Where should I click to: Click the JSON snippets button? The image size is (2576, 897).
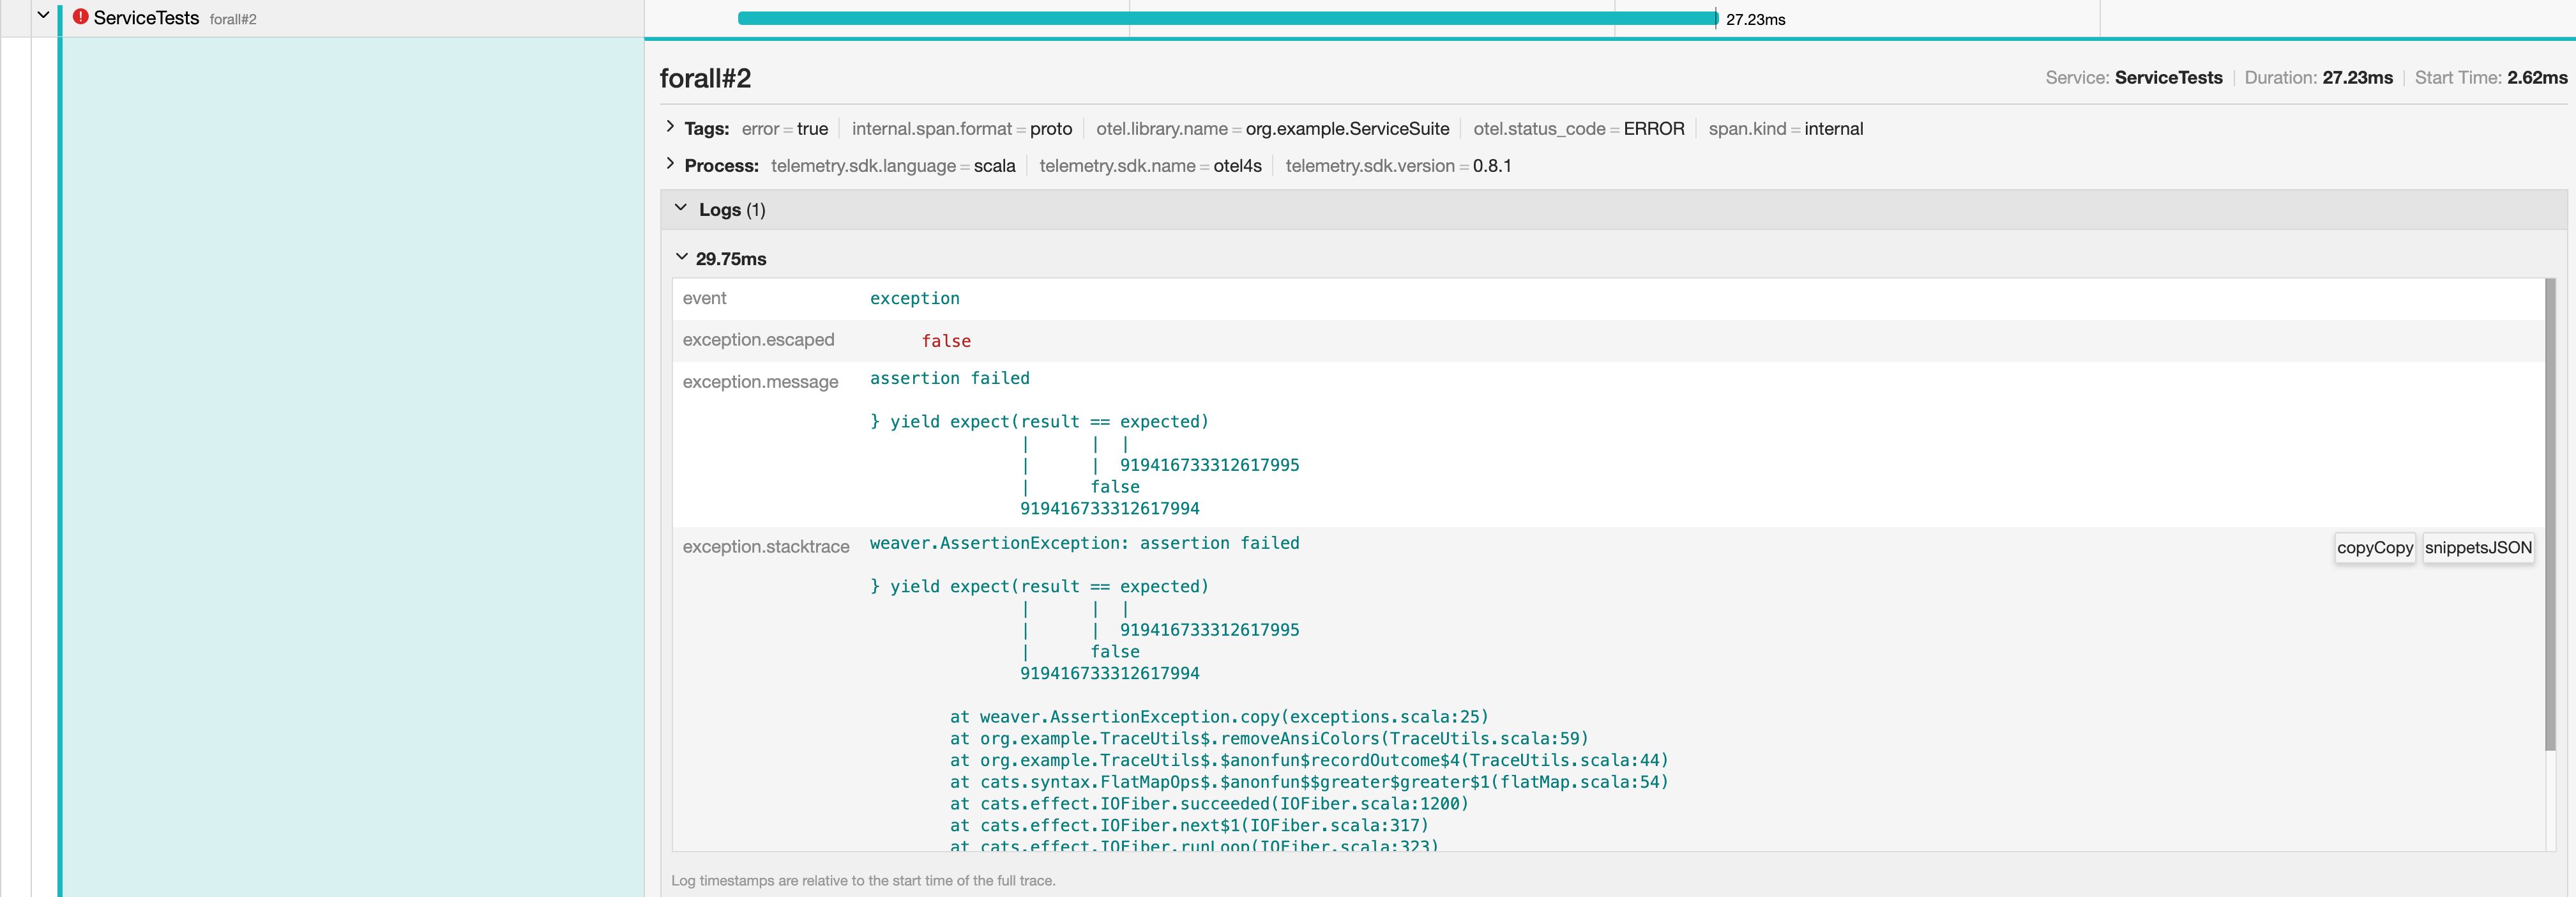tap(2478, 547)
